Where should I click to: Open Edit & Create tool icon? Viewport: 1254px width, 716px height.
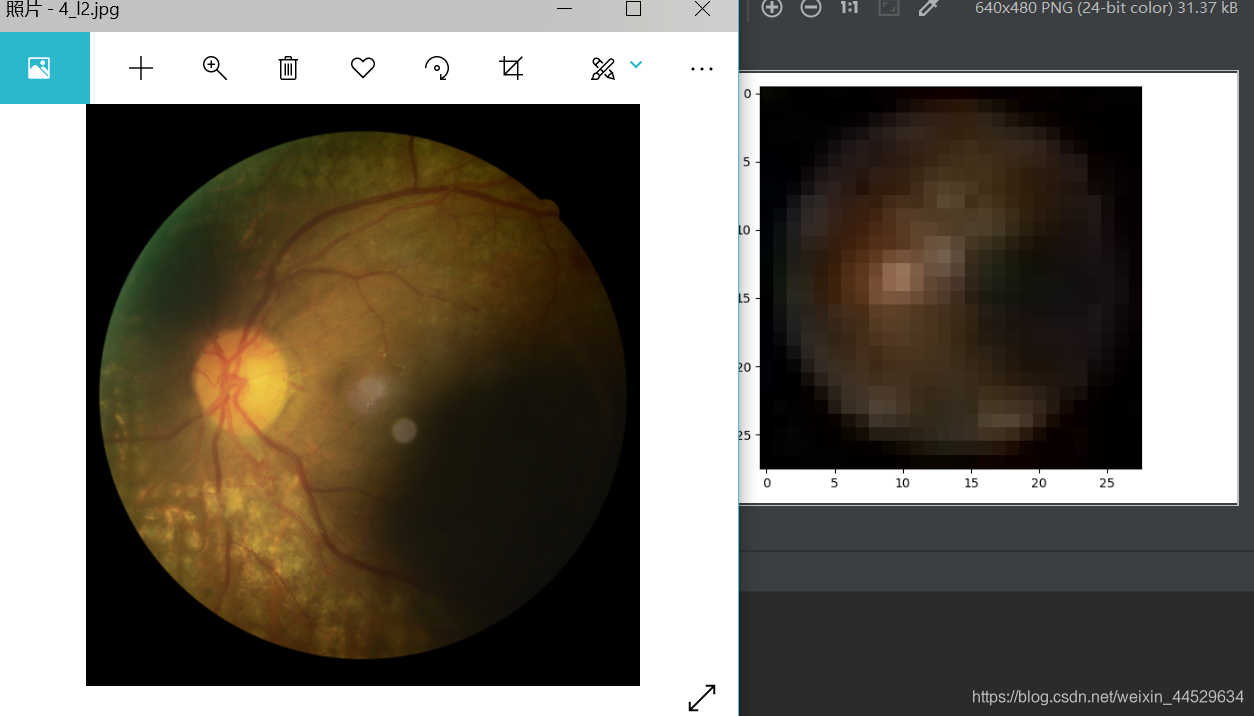(x=603, y=68)
